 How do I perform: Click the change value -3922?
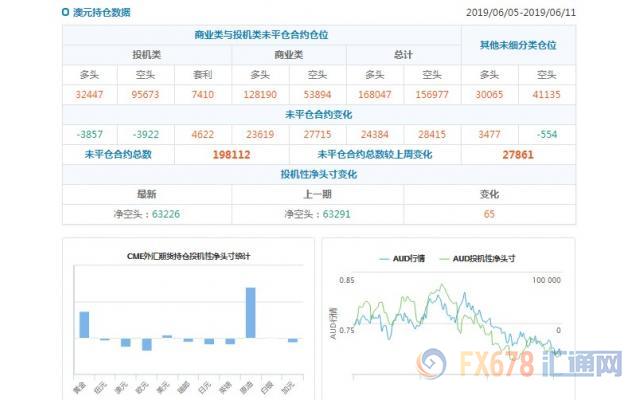coord(146,134)
